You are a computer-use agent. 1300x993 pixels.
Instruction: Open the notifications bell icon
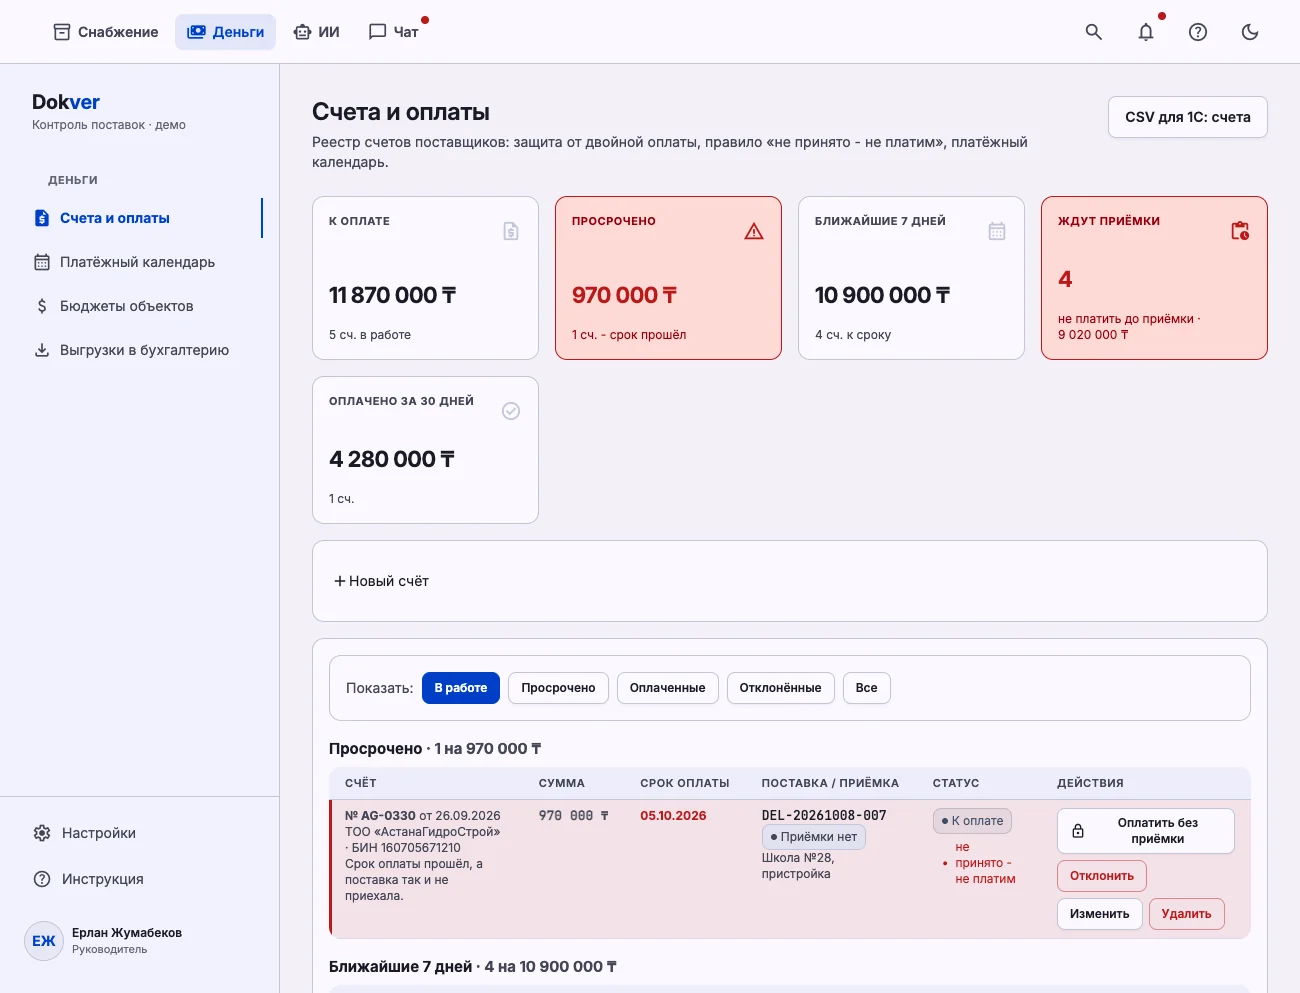click(x=1146, y=32)
